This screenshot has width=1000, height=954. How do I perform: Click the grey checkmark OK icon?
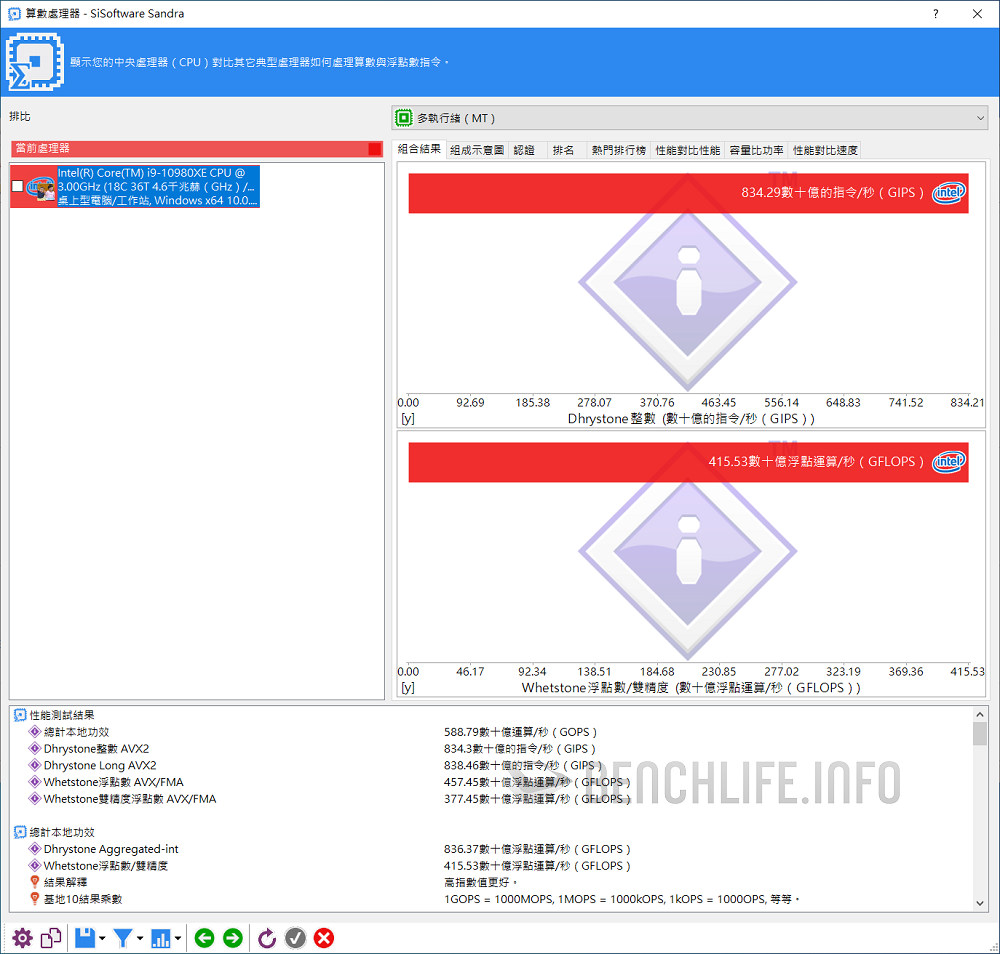295,938
